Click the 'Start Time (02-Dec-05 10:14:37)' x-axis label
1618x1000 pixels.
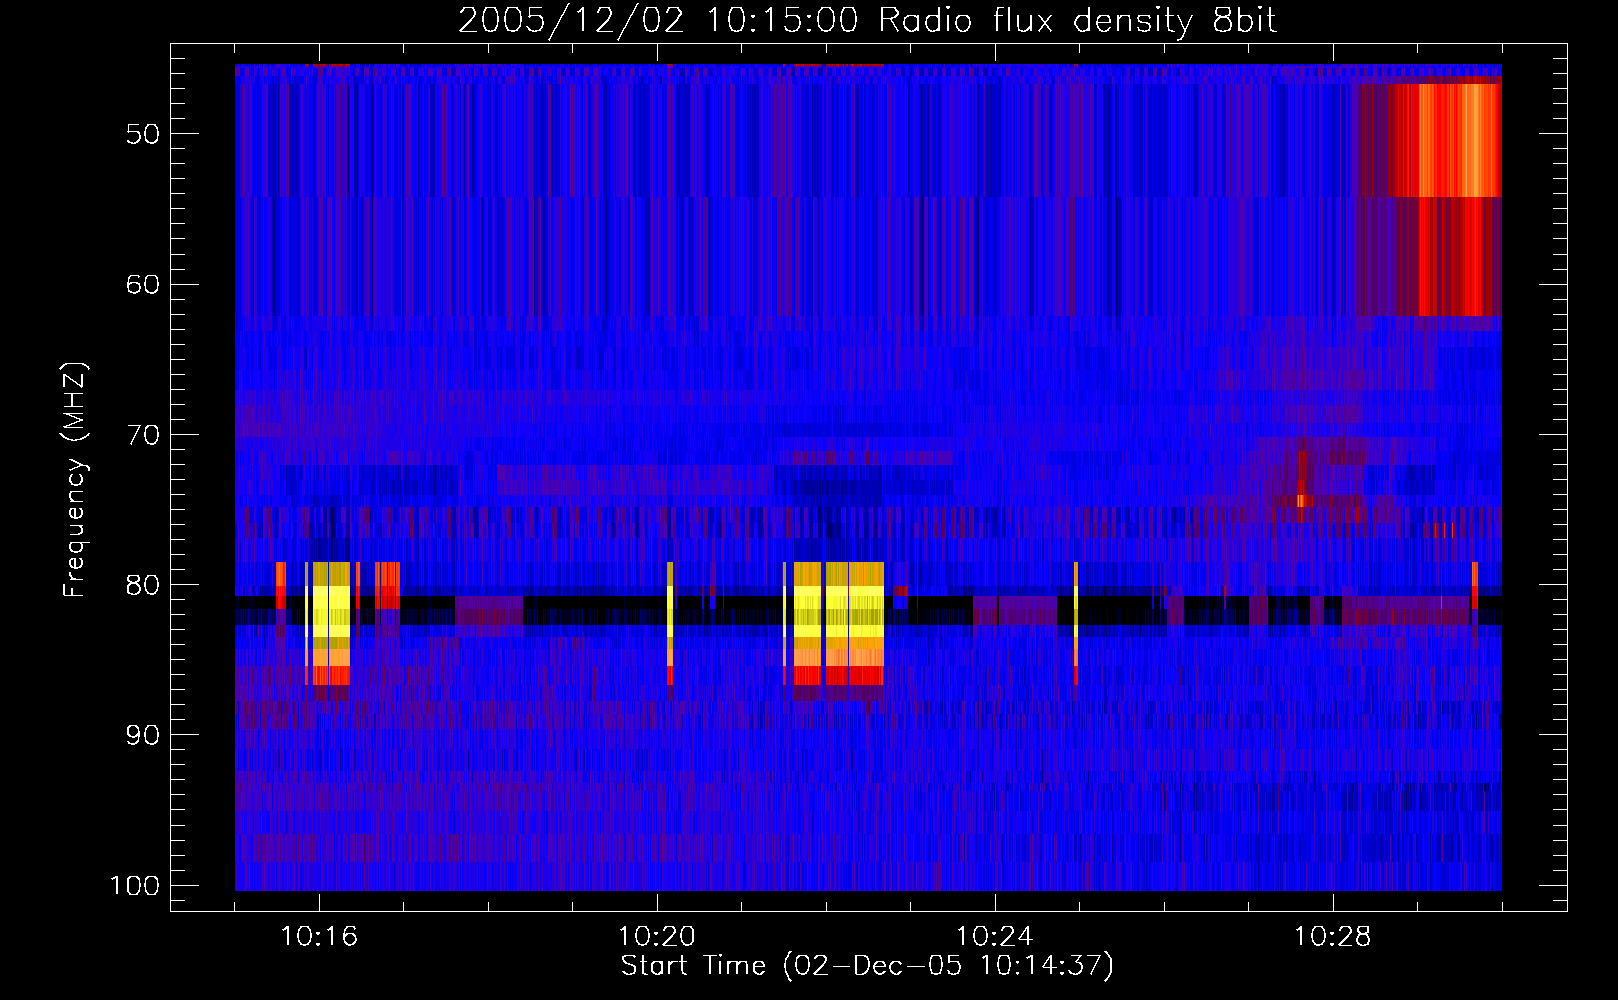867,966
